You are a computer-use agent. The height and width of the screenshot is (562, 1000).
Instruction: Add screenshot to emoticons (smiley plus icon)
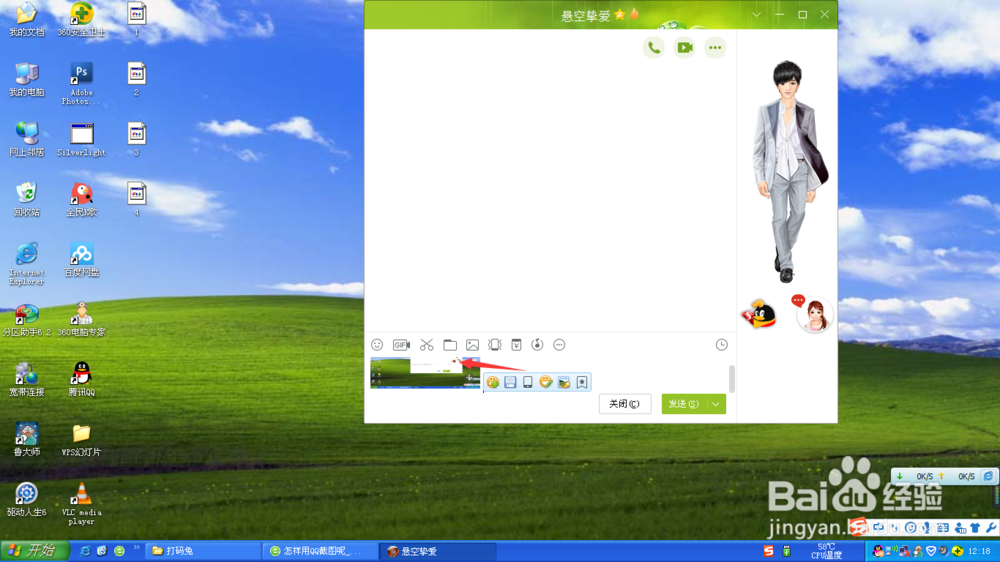(492, 382)
